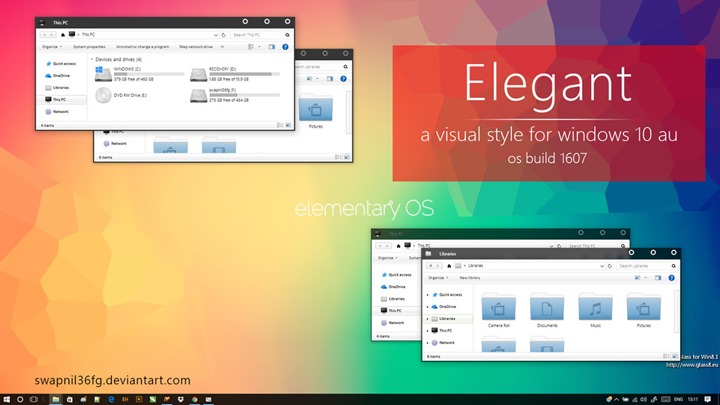Click search magnifier in lower Libraries window
Viewport: 720px width, 405px height.
coord(674,266)
